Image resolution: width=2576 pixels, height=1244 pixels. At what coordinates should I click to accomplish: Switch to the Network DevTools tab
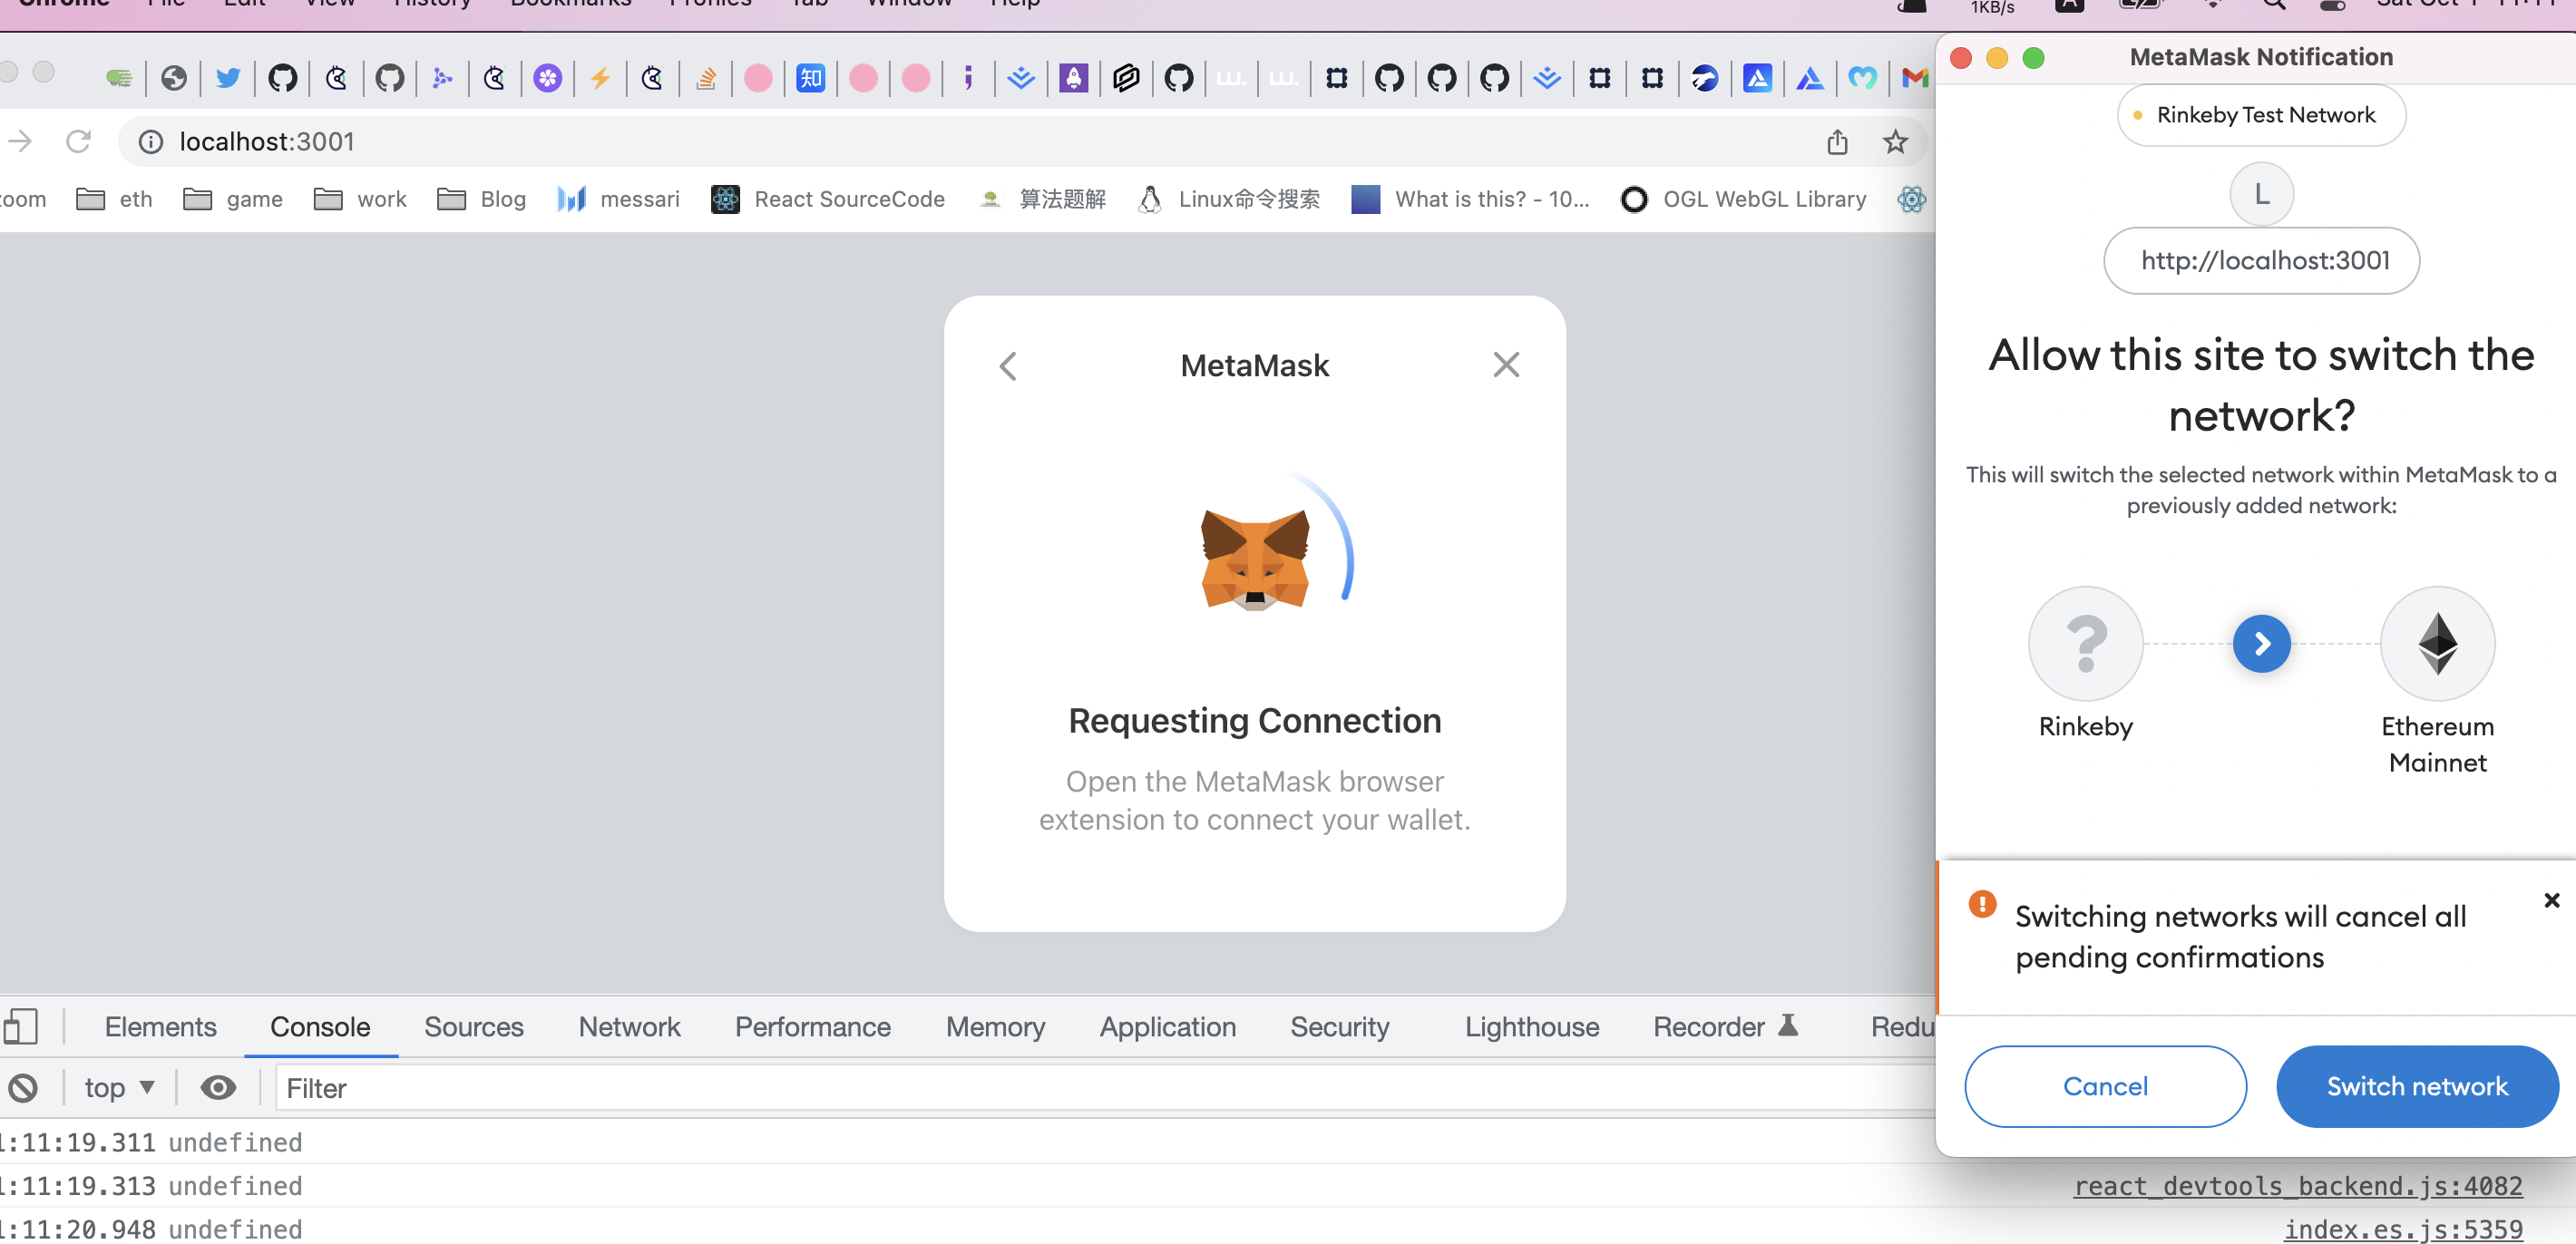tap(629, 1026)
